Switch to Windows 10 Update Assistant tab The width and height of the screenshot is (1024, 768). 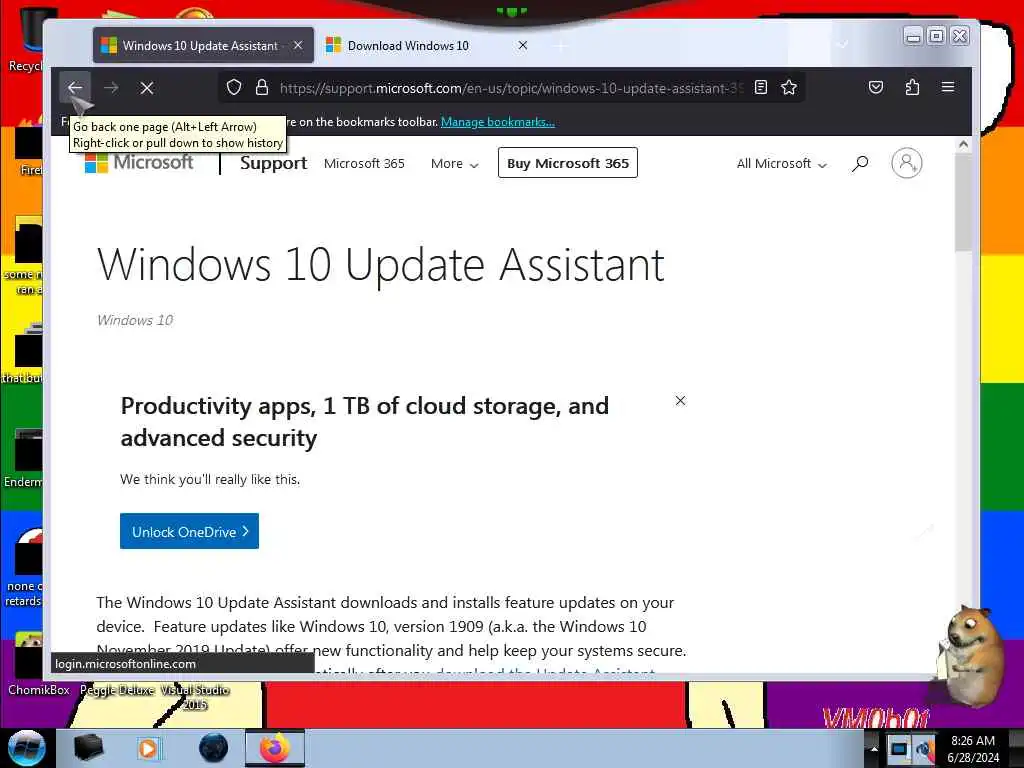click(x=202, y=46)
